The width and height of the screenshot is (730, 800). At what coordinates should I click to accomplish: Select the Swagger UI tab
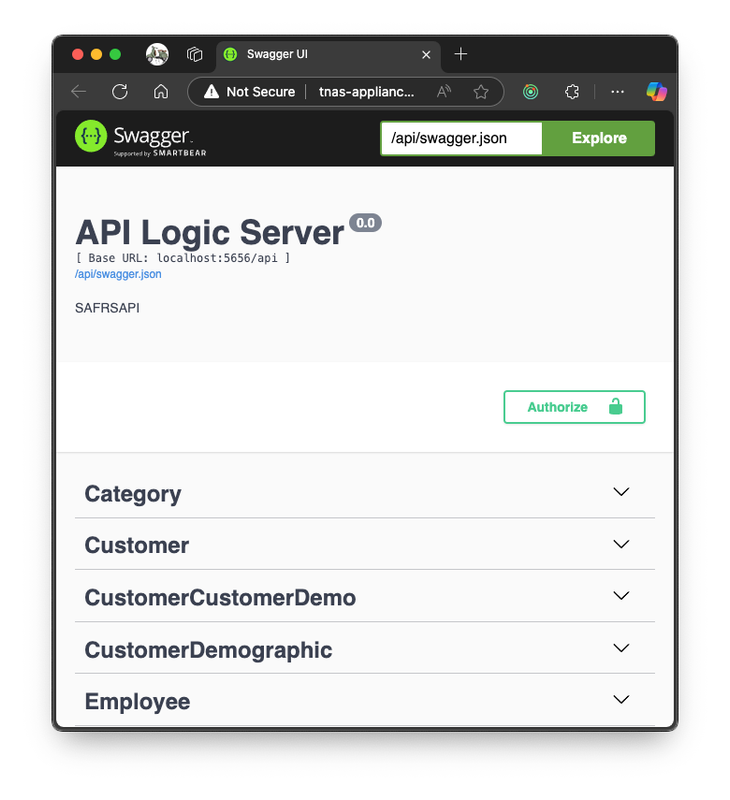click(x=329, y=54)
